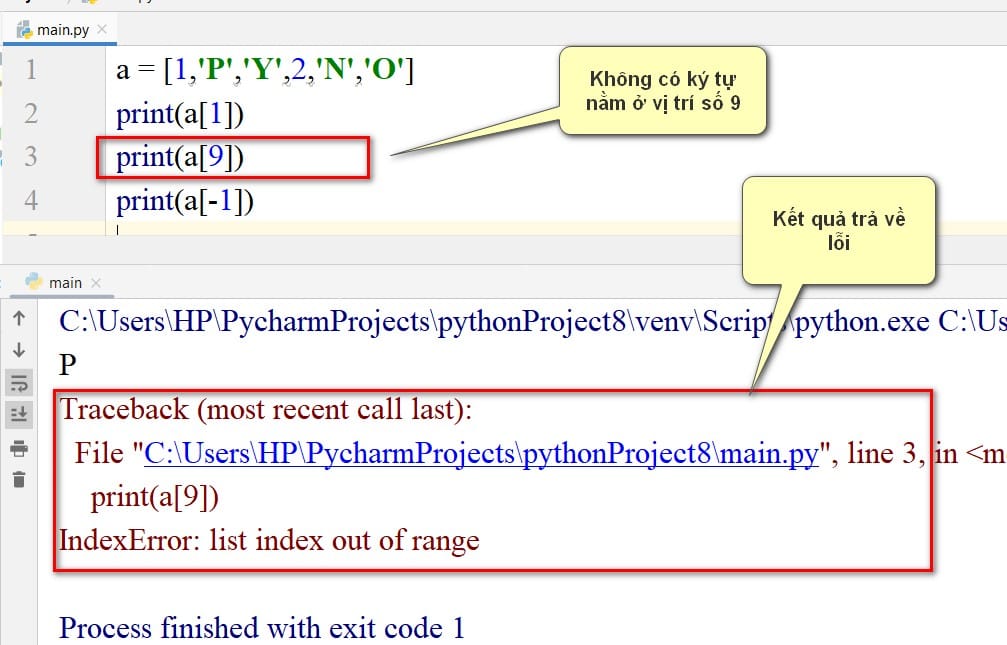Click the print icon in run panel
This screenshot has width=1007, height=645.
pos(19,448)
